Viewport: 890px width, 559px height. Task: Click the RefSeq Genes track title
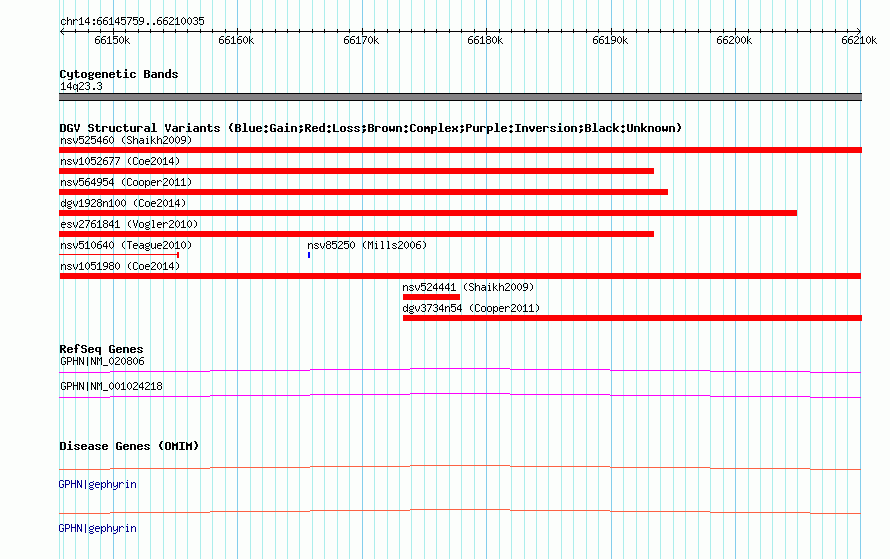coord(101,349)
